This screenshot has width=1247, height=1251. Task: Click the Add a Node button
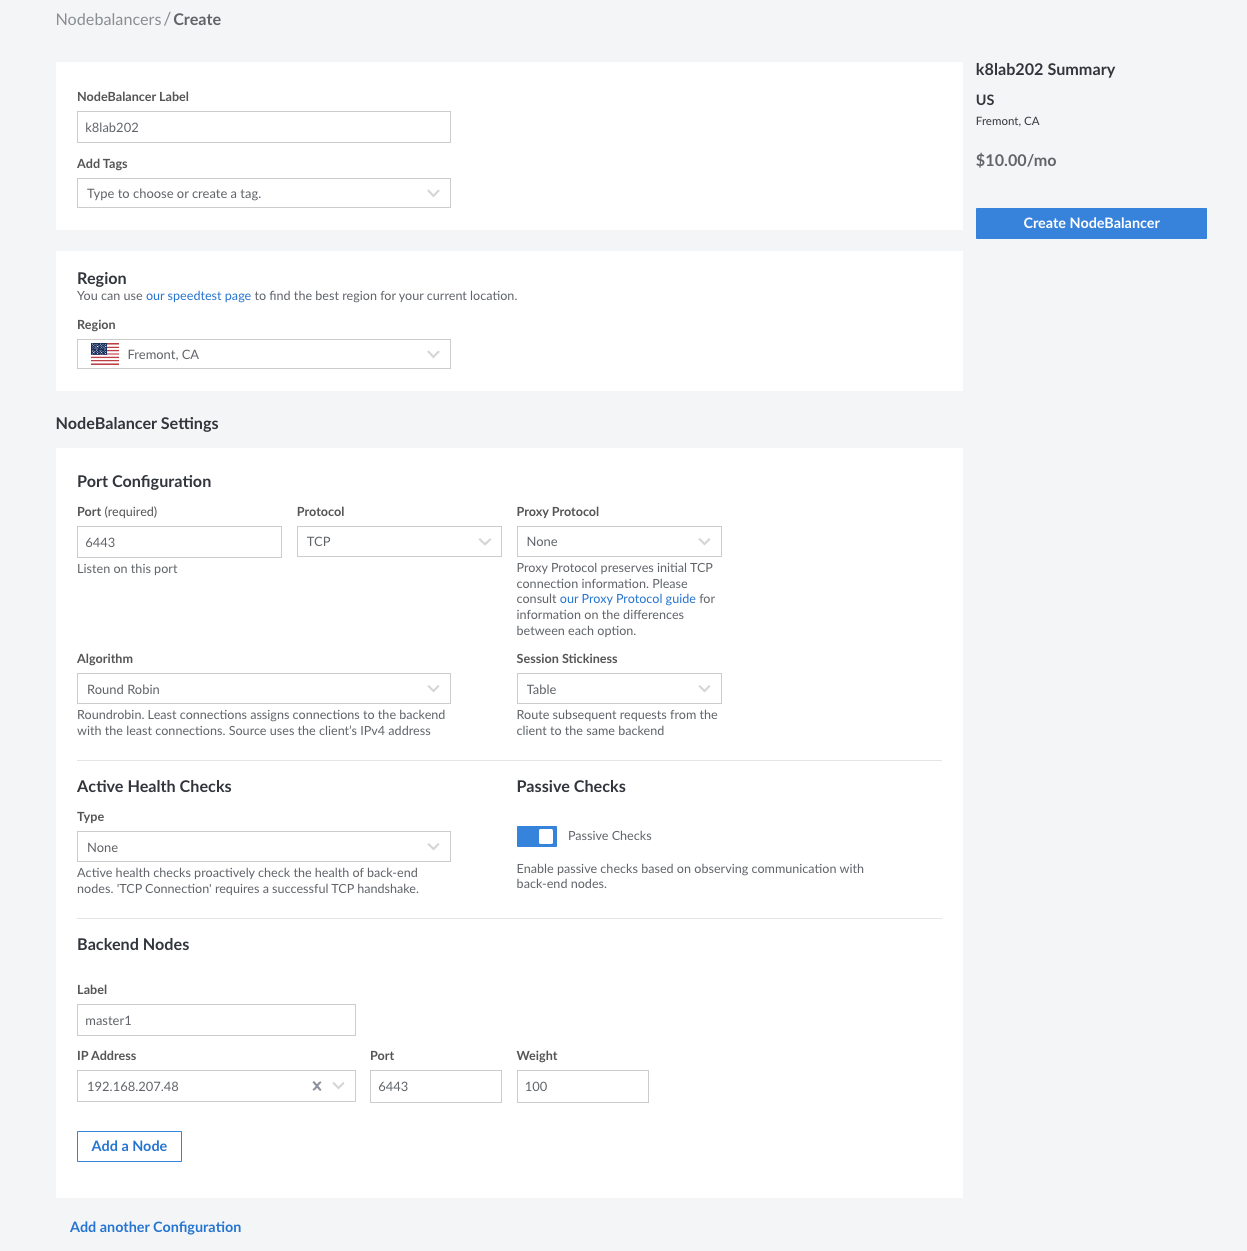pos(129,1146)
